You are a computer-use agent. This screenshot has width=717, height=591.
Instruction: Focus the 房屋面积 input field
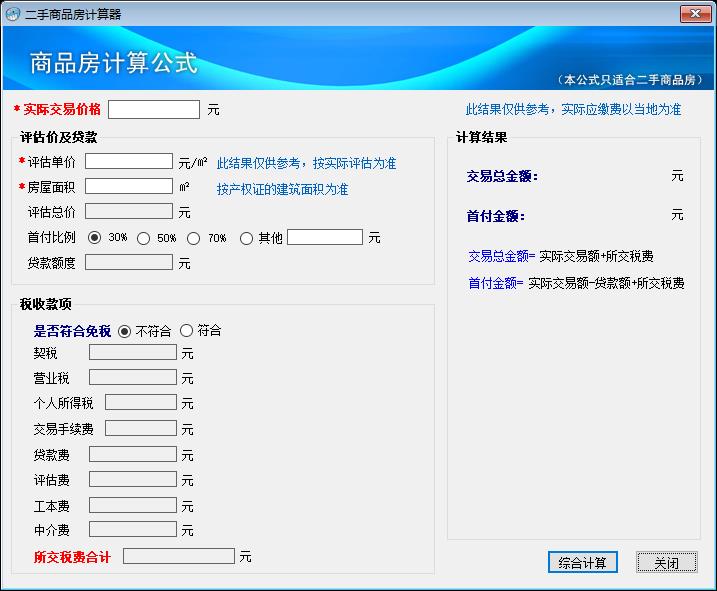[x=129, y=186]
